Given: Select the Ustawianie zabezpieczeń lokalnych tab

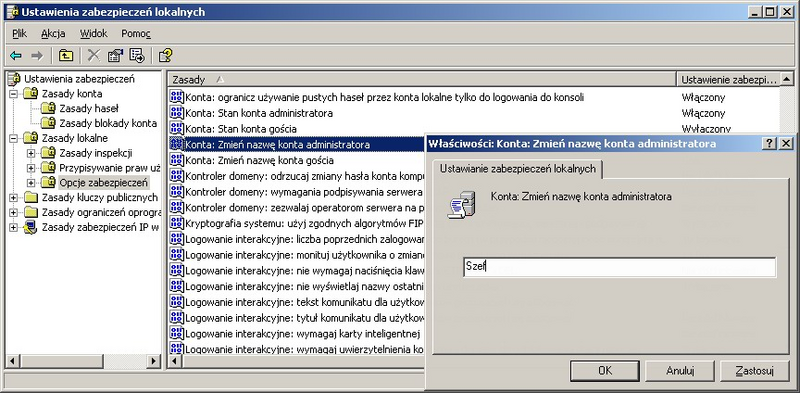Looking at the screenshot, I should [x=517, y=169].
